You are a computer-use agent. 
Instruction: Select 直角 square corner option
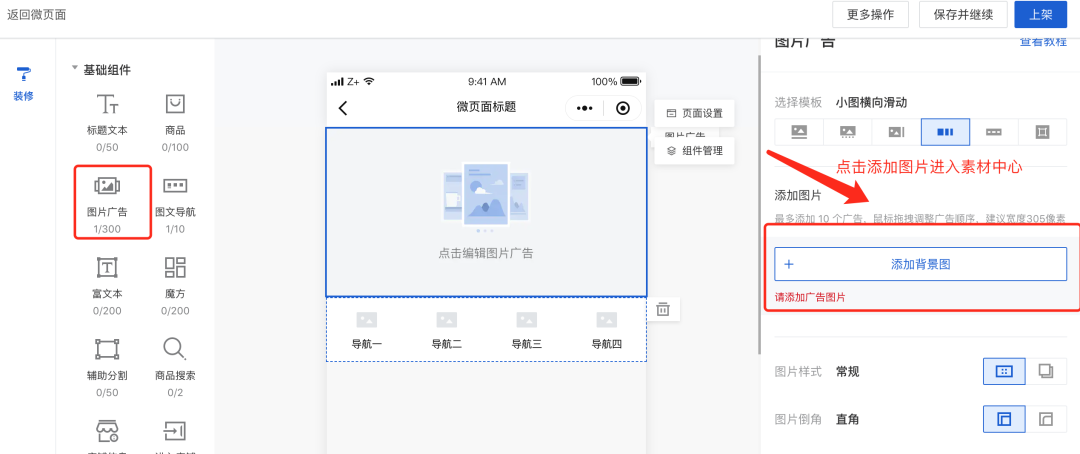[x=1004, y=419]
